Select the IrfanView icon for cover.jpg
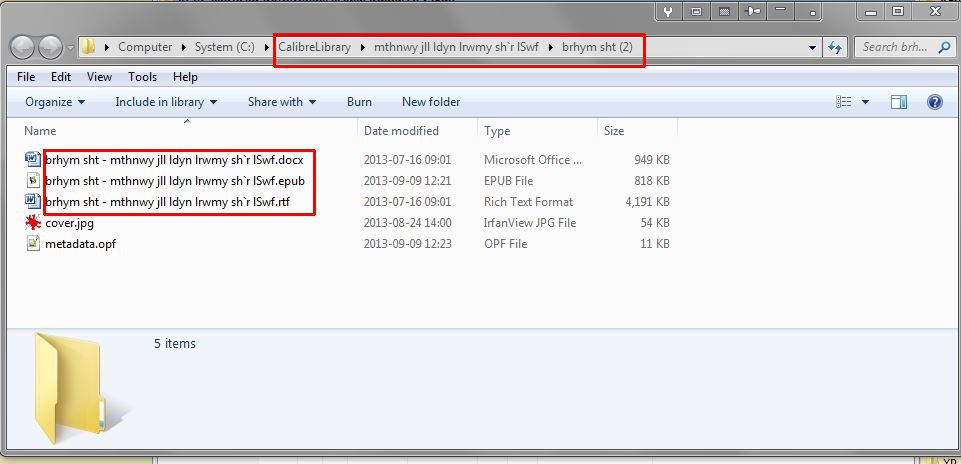Viewport: 961px width, 464px height. tap(33, 222)
